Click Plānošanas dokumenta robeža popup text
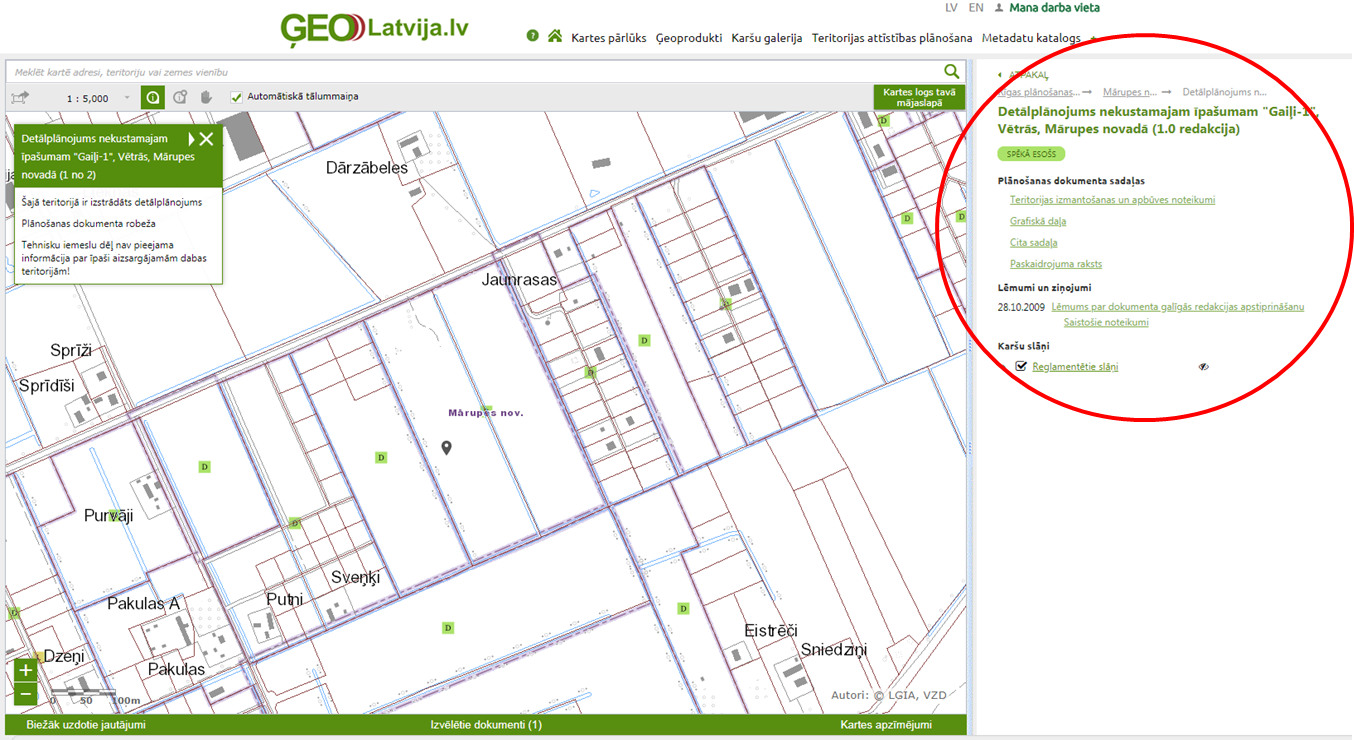This screenshot has height=740, width=1354. (88, 224)
